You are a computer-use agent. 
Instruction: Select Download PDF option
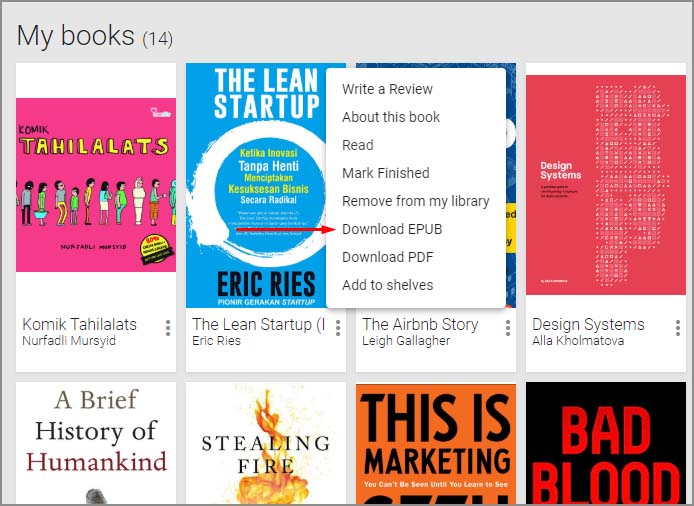387,257
